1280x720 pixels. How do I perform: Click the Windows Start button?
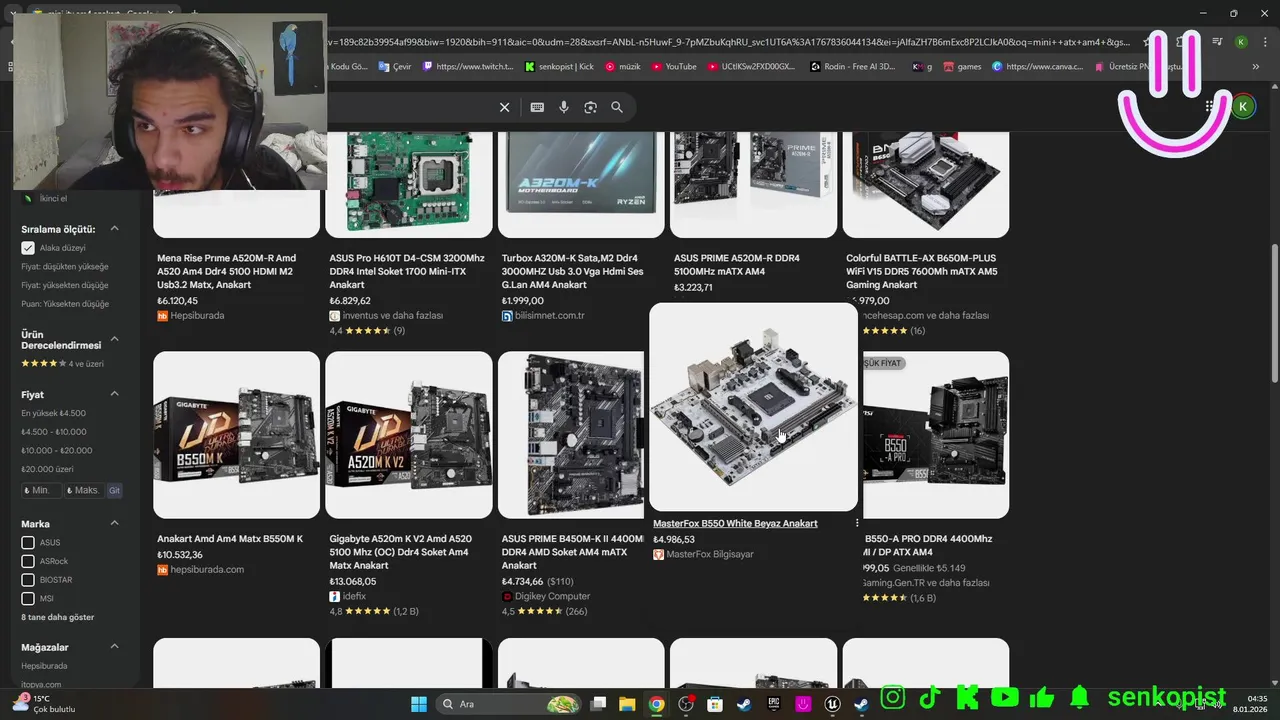coord(418,704)
